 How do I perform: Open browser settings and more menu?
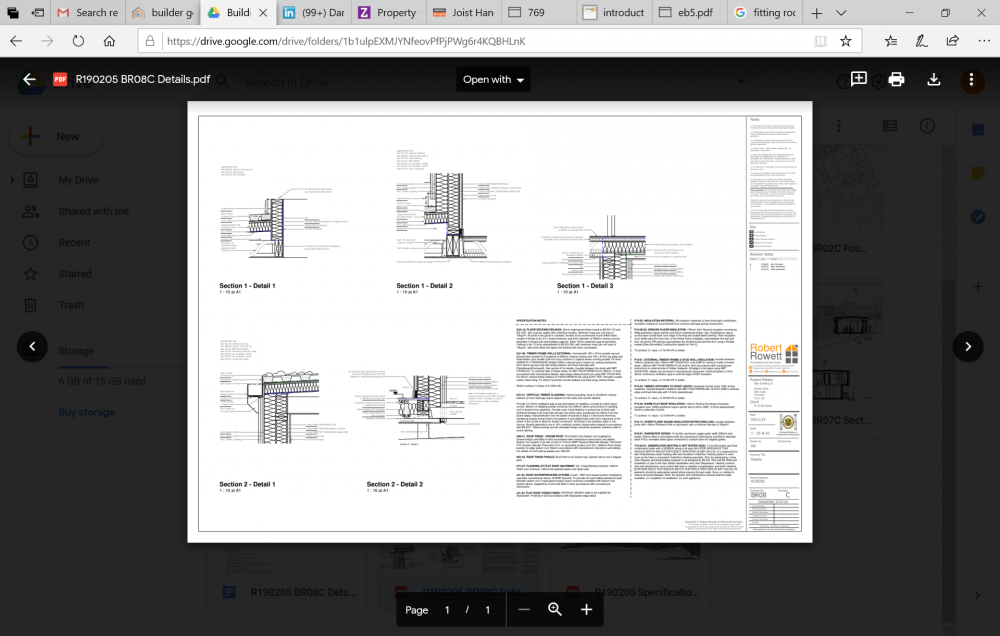[984, 41]
